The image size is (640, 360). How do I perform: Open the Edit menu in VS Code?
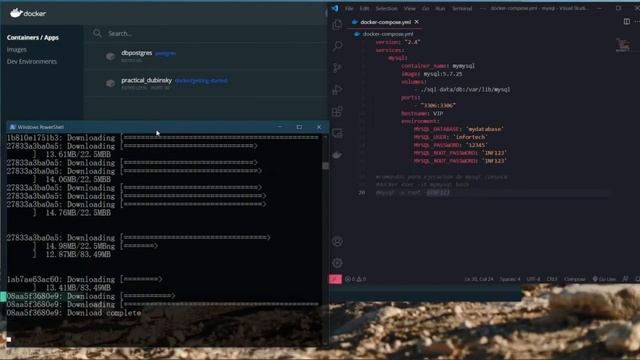(364, 8)
